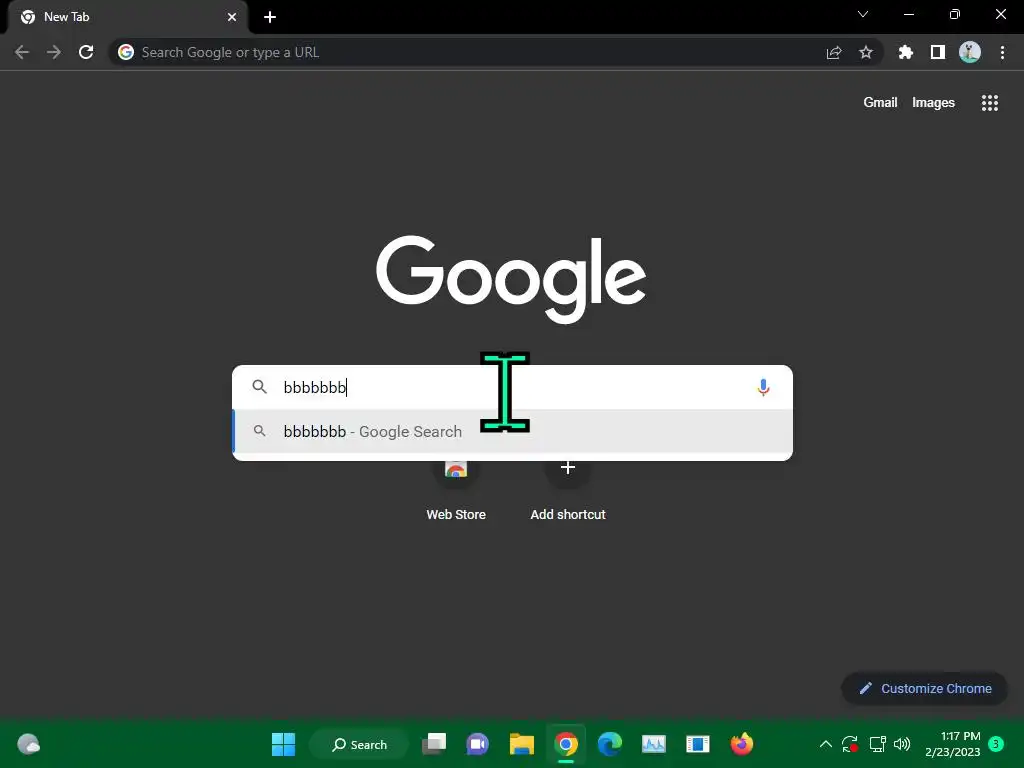The image size is (1024, 768).
Task: Click the Chrome taskbar icon
Action: pos(566,744)
